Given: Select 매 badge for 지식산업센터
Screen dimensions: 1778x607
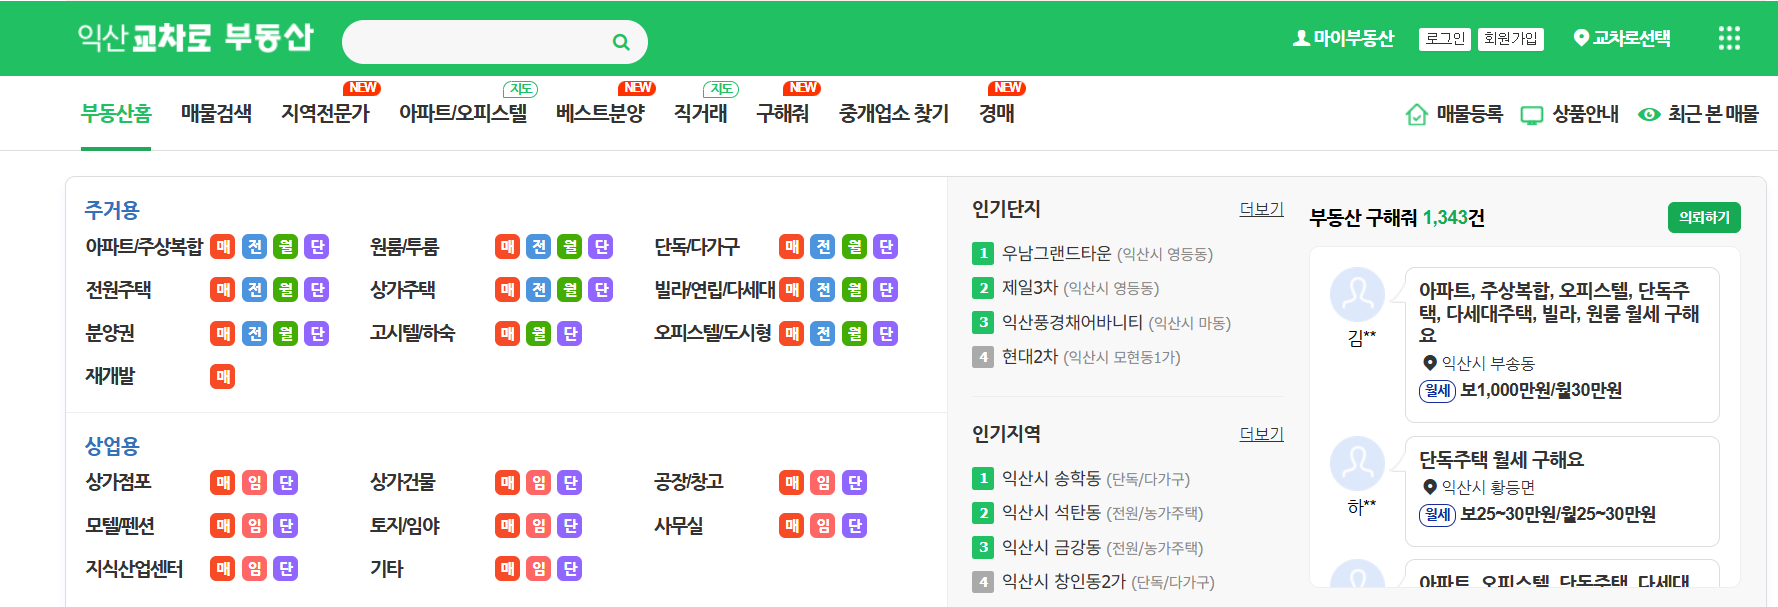Looking at the screenshot, I should [x=223, y=569].
